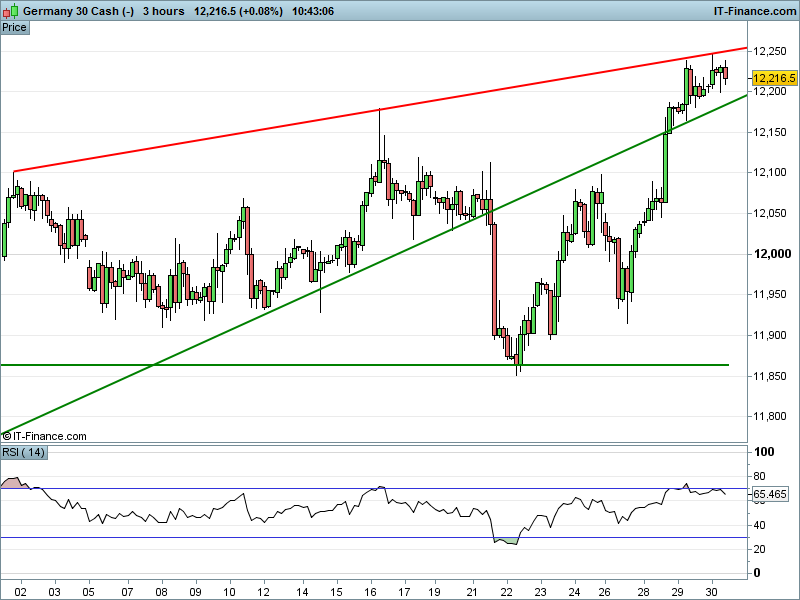Click the 10:43:06 clock text
Viewport: 800px width, 600px height.
313,11
